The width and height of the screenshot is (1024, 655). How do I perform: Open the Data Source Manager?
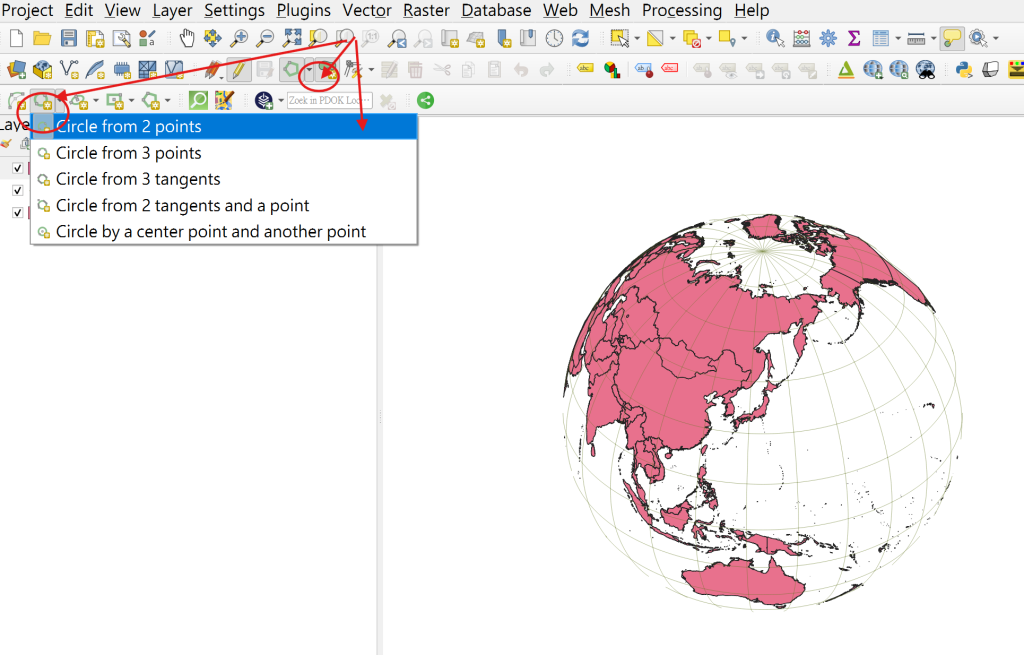pos(16,69)
